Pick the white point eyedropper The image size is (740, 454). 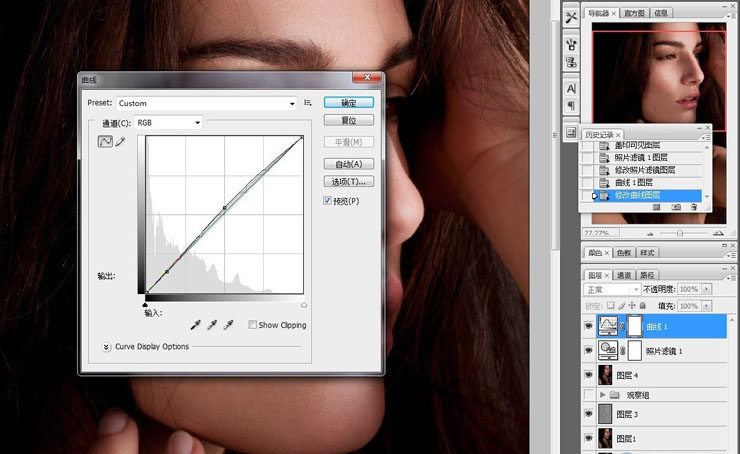click(228, 325)
